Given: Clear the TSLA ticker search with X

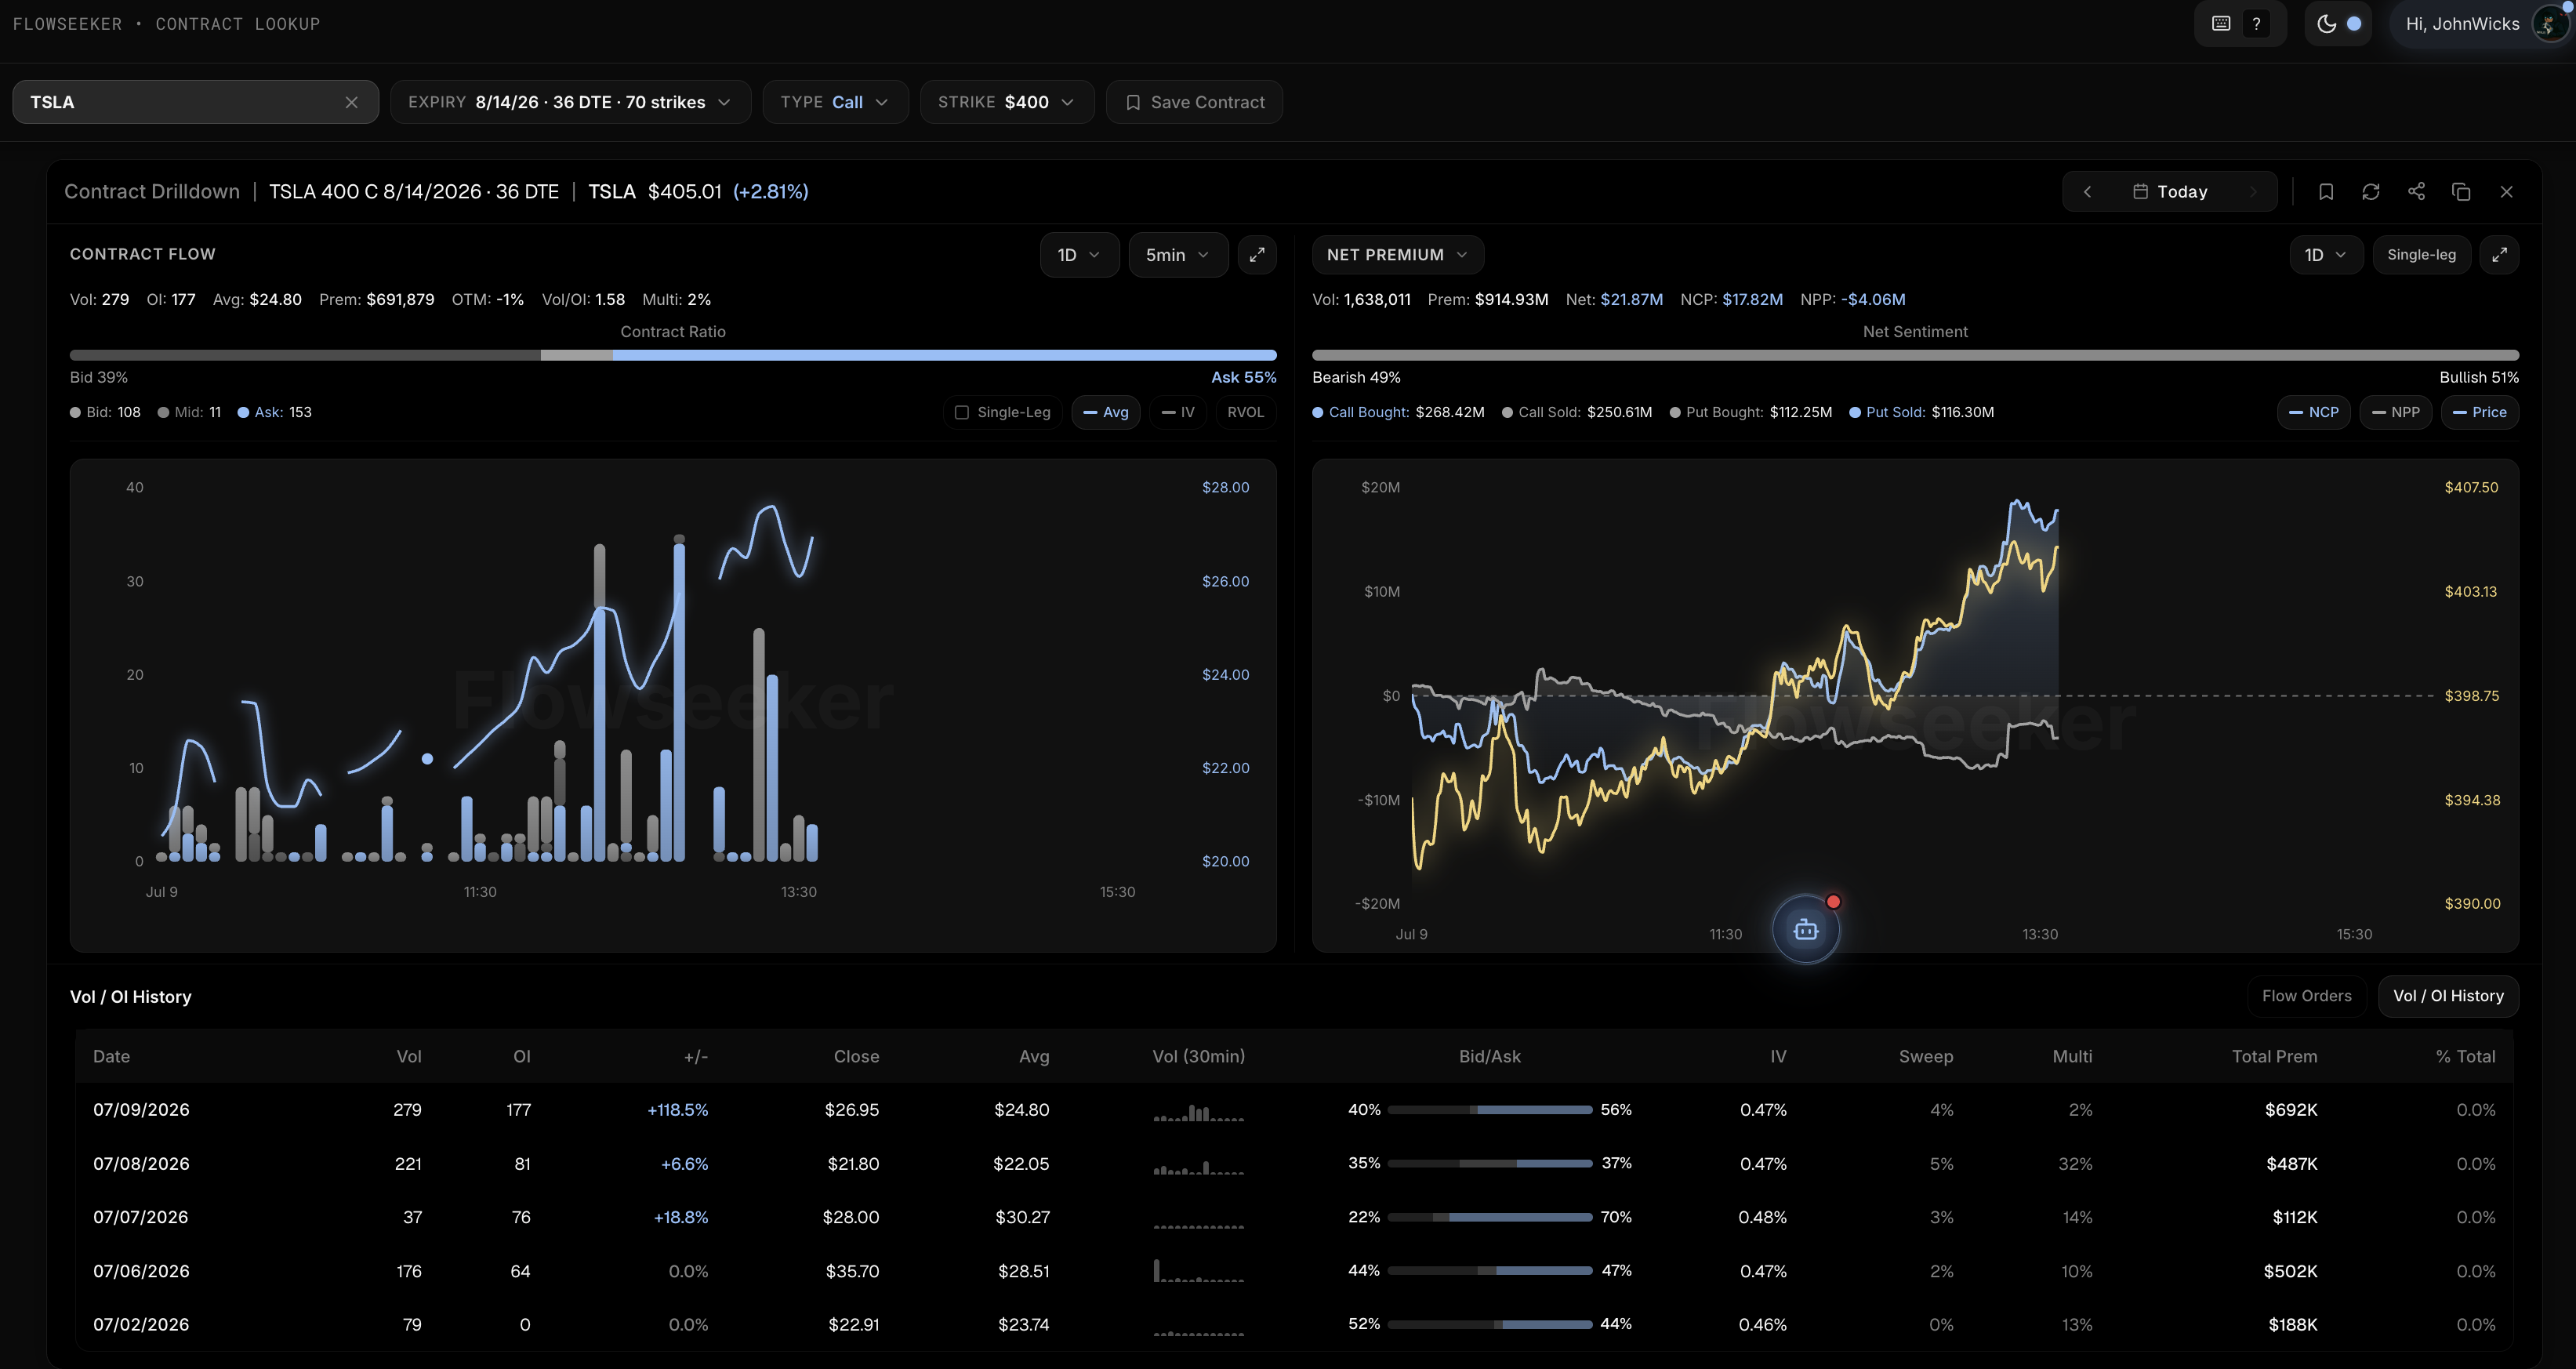Looking at the screenshot, I should (351, 102).
